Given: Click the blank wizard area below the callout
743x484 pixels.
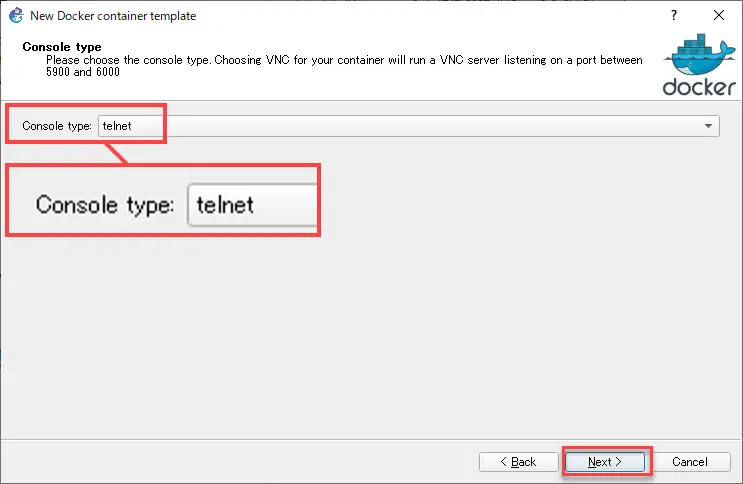Looking at the screenshot, I should click(370, 337).
